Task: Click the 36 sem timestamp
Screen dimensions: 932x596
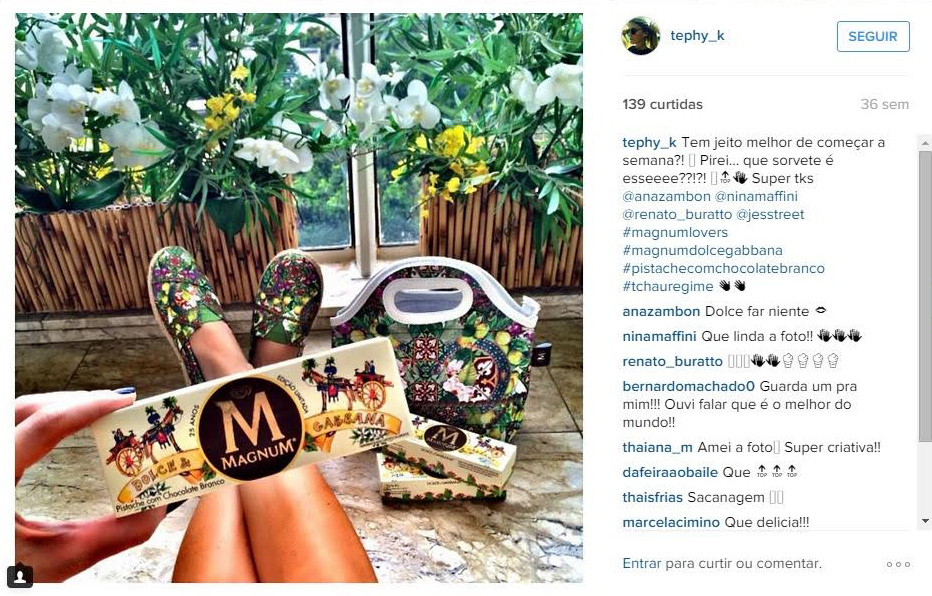Action: (x=884, y=105)
